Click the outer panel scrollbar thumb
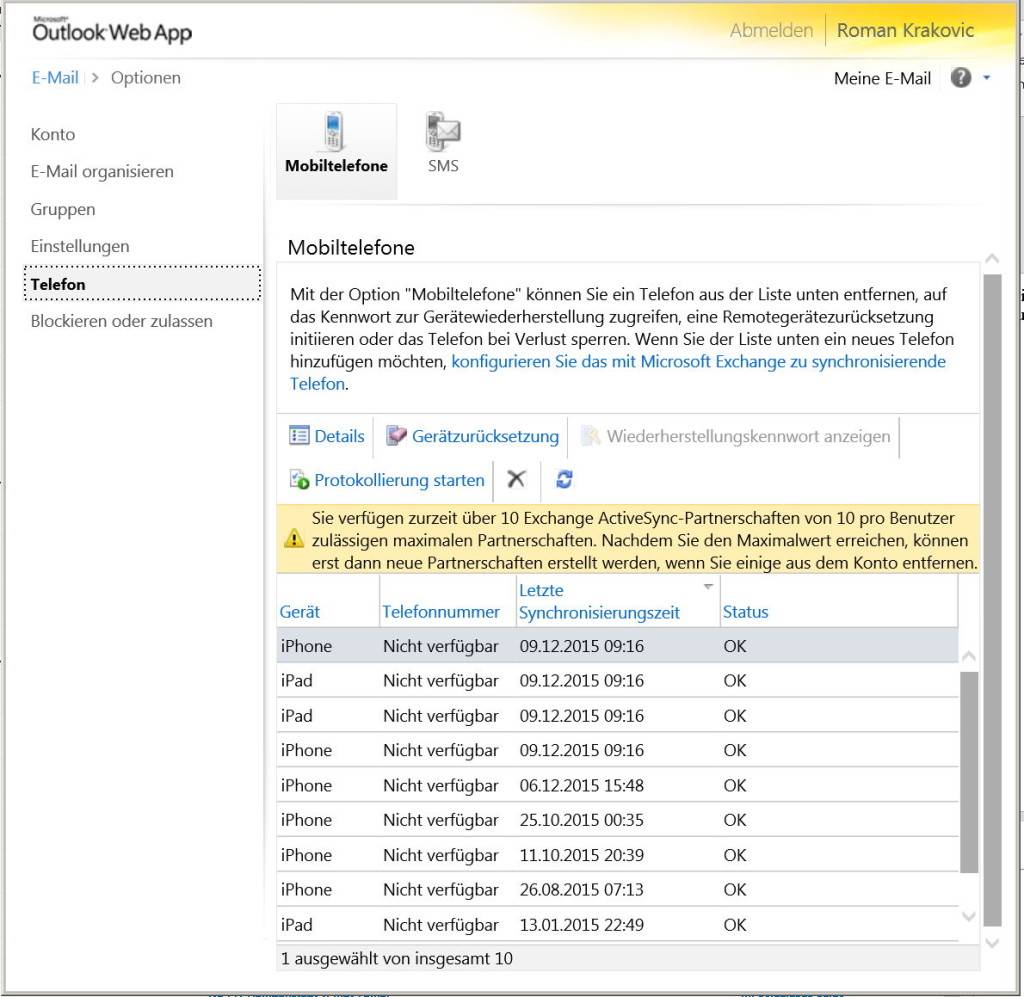 pos(992,600)
